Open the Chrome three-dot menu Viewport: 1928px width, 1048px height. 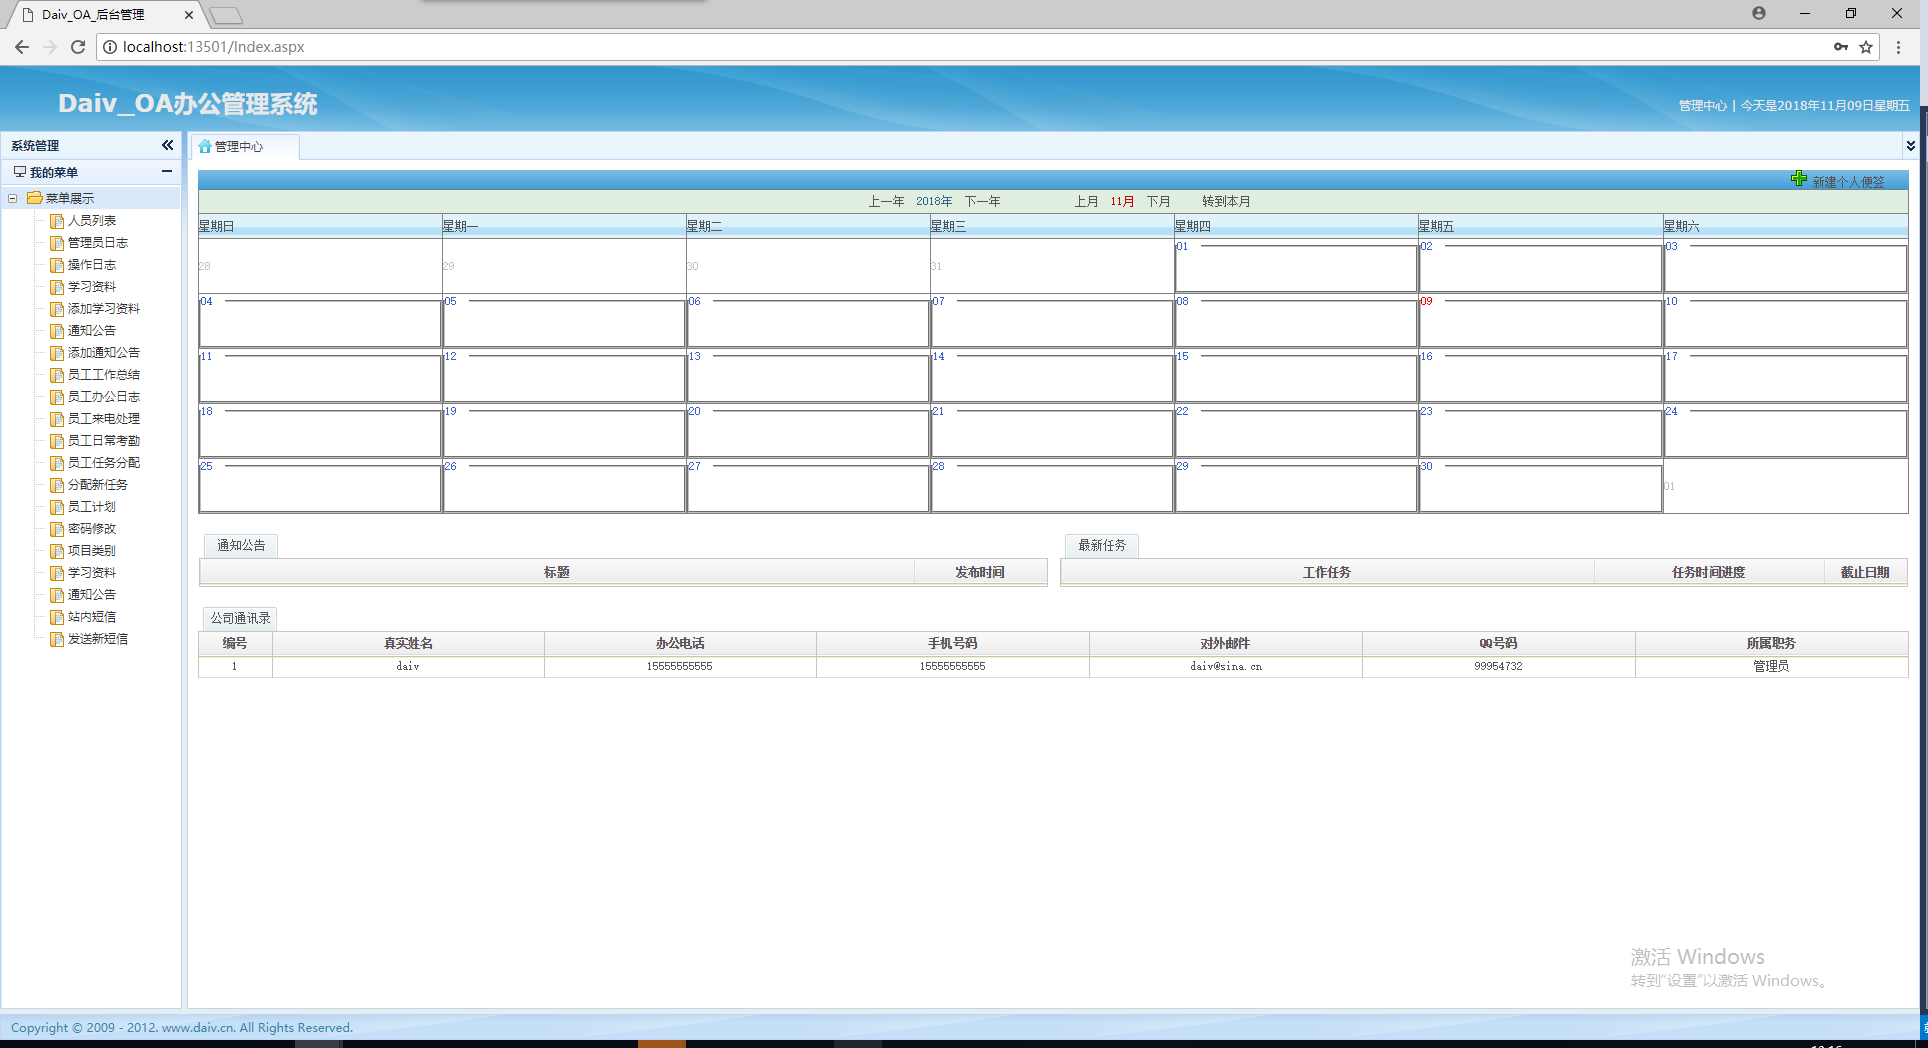click(x=1898, y=47)
